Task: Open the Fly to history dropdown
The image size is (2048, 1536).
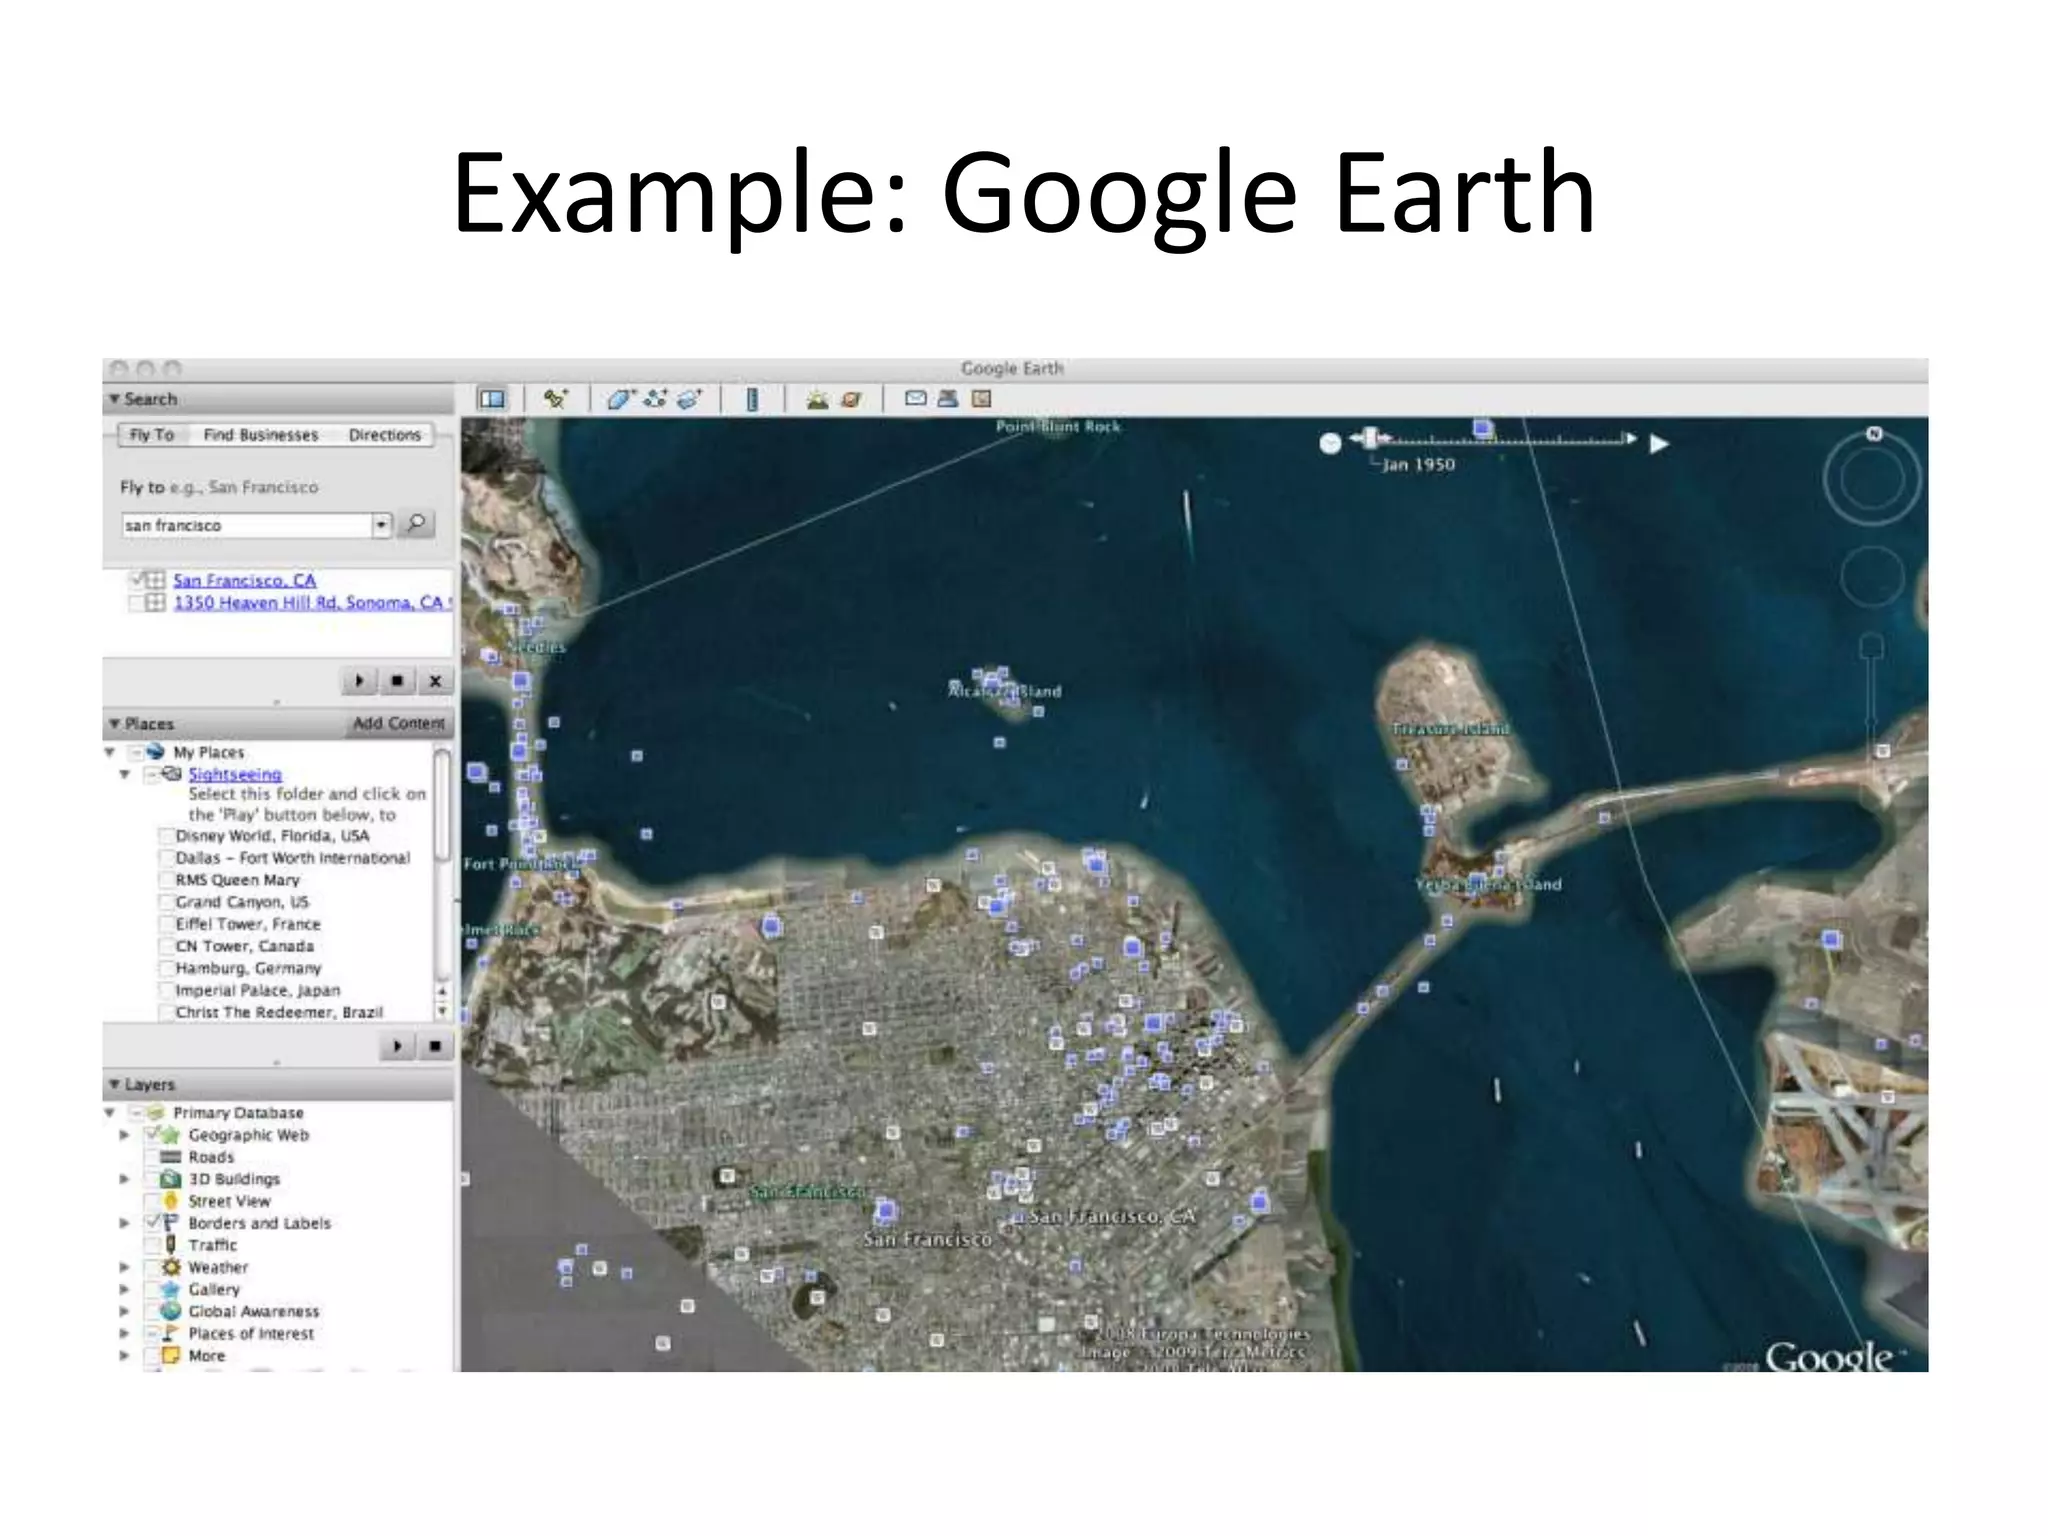Action: tap(381, 525)
